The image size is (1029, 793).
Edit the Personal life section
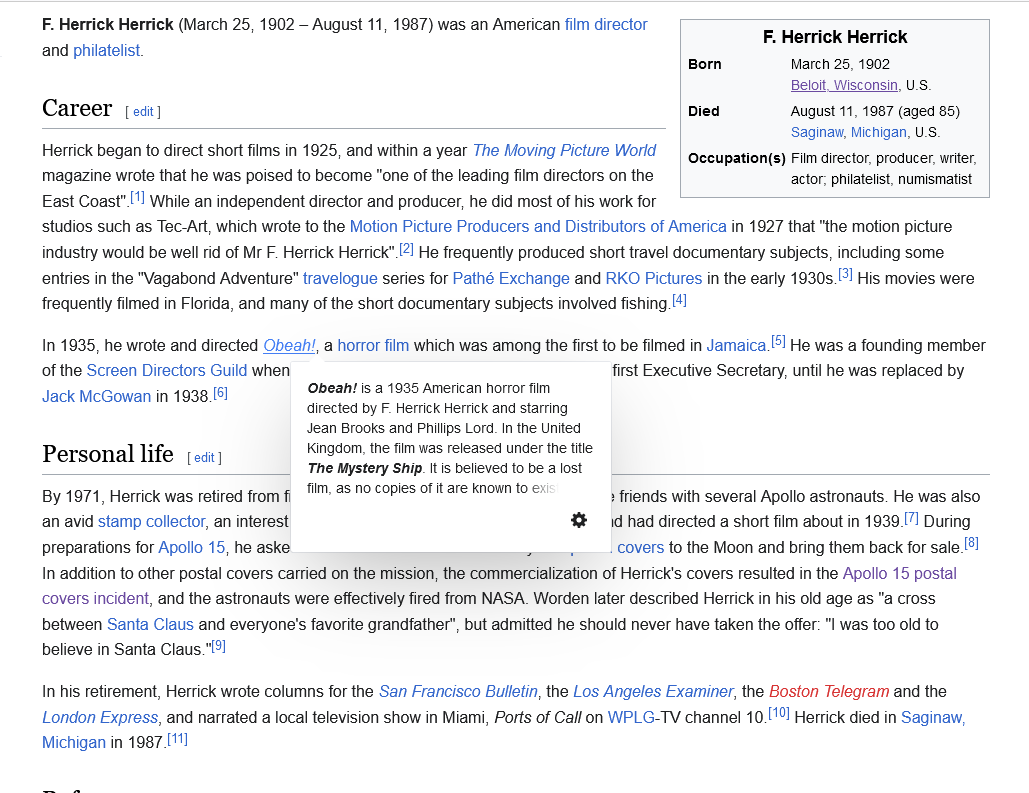click(204, 458)
